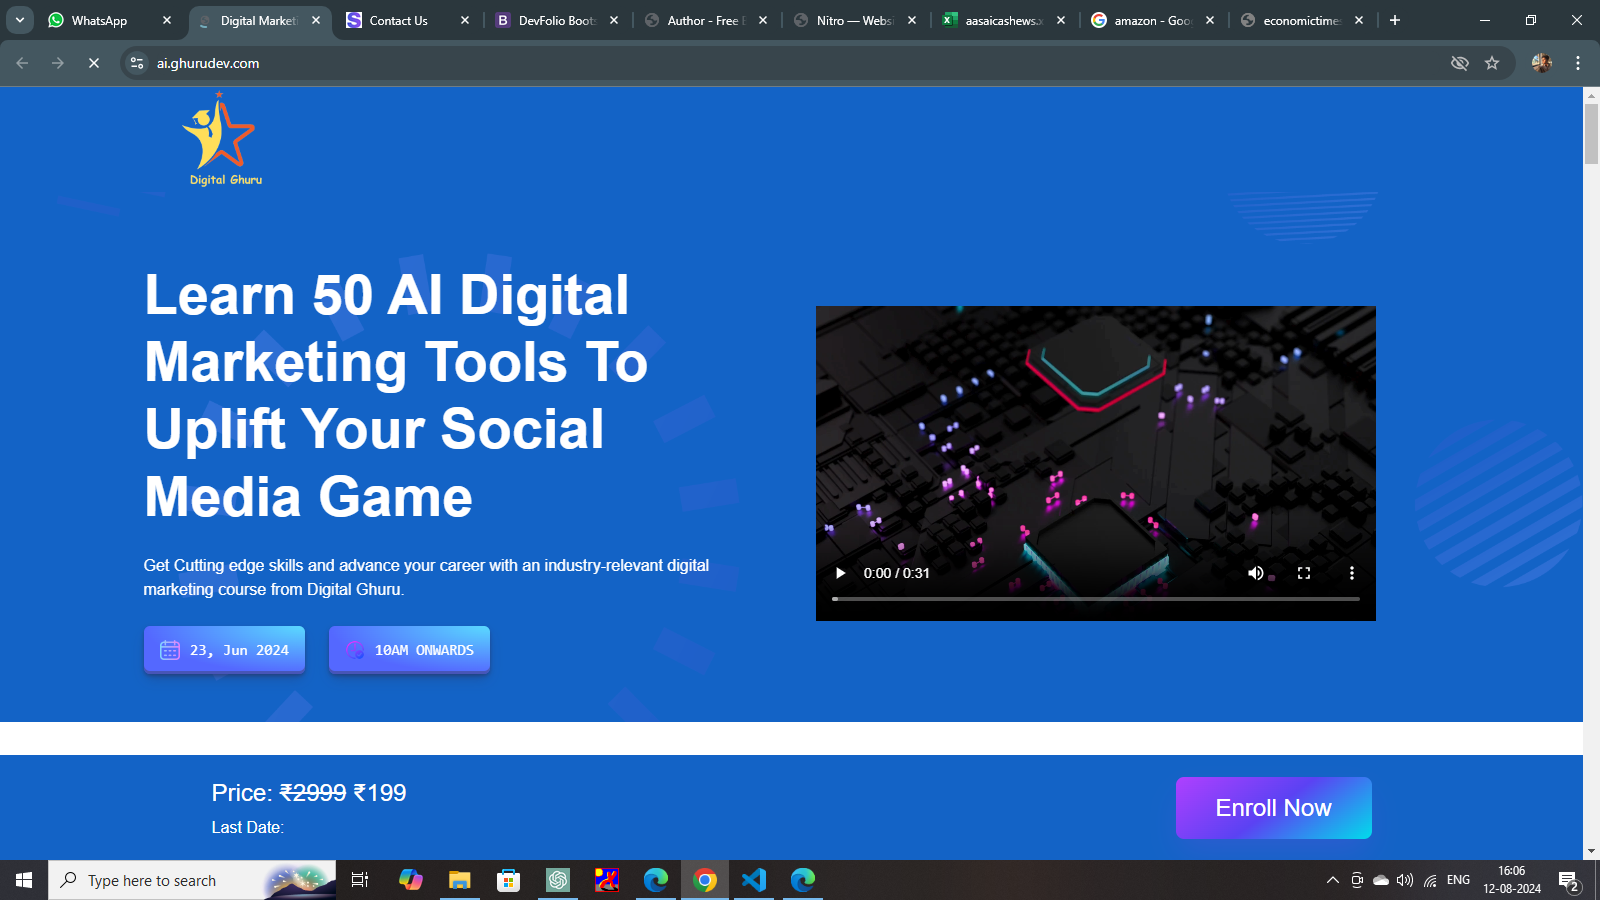The image size is (1600, 900).
Task: Stop page loading with X button
Action: click(94, 63)
